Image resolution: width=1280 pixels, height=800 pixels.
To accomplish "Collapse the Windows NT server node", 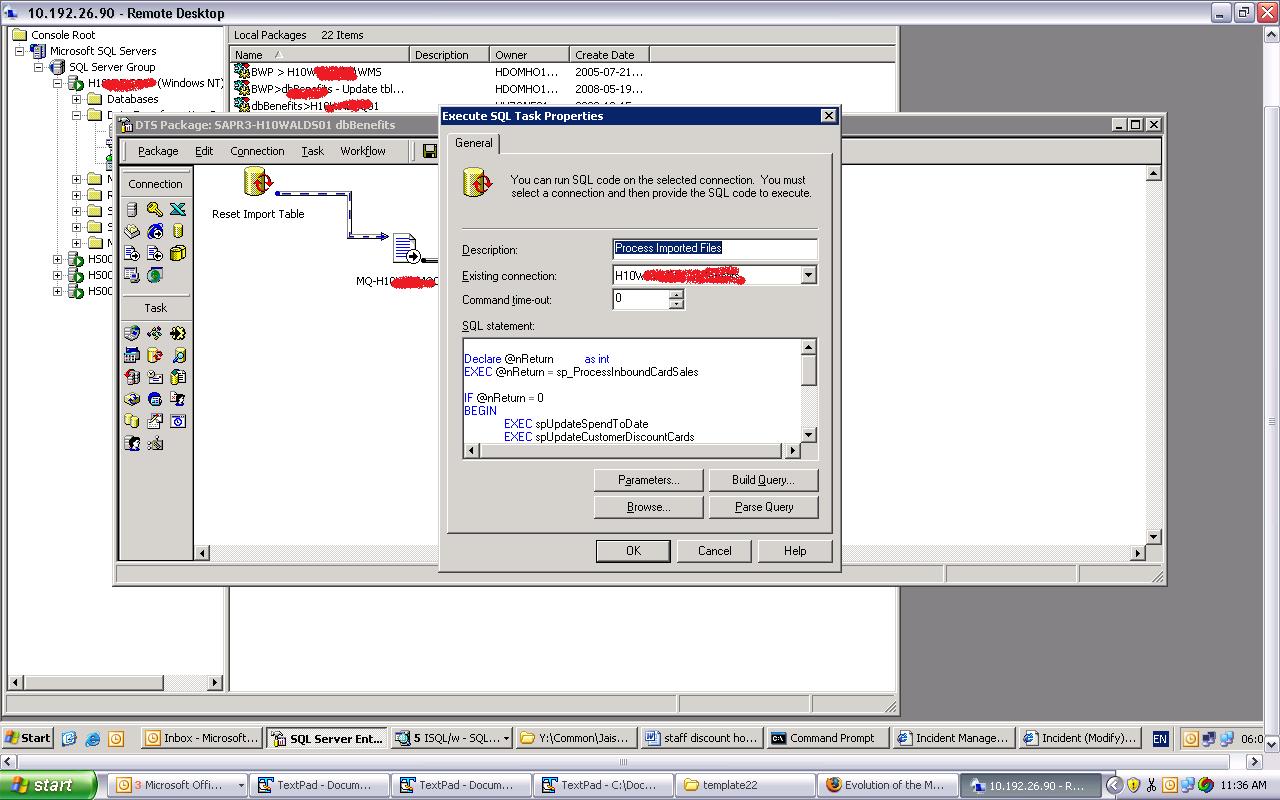I will pyautogui.click(x=58, y=83).
